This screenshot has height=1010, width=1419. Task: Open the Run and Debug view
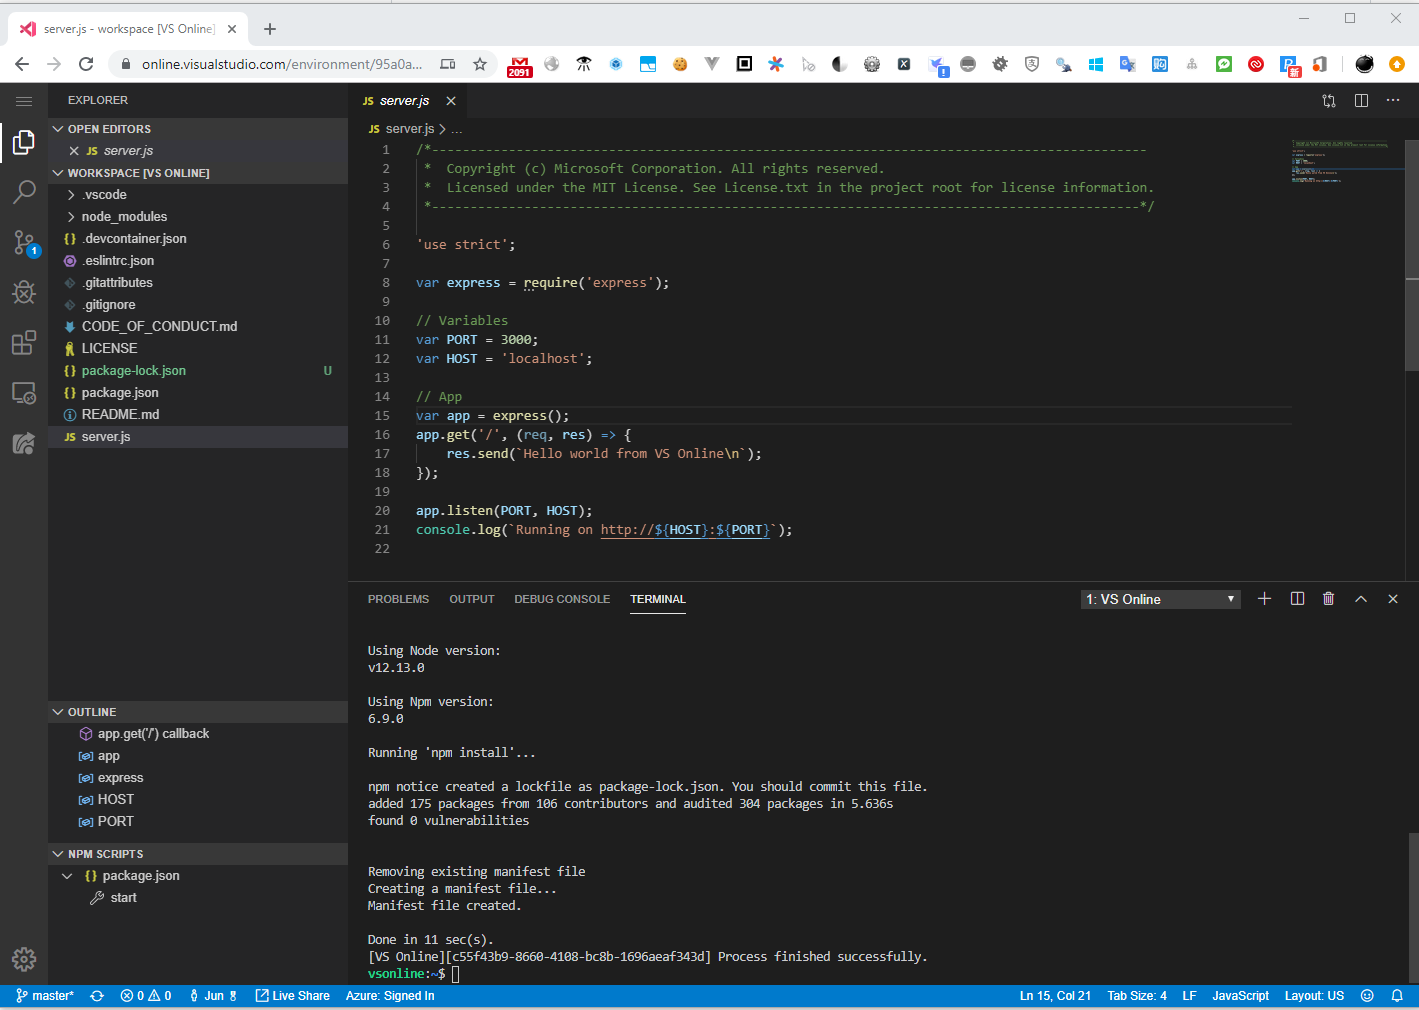coord(24,292)
